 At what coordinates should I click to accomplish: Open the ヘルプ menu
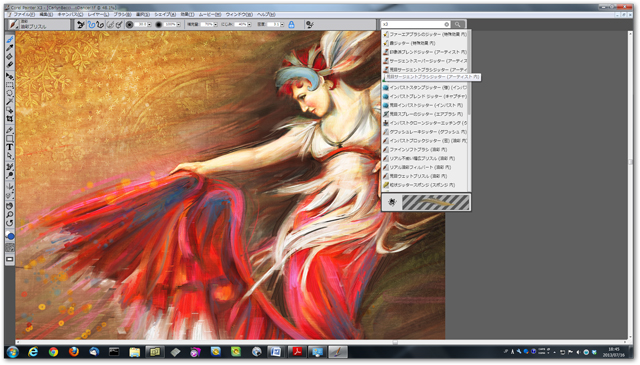(x=266, y=14)
